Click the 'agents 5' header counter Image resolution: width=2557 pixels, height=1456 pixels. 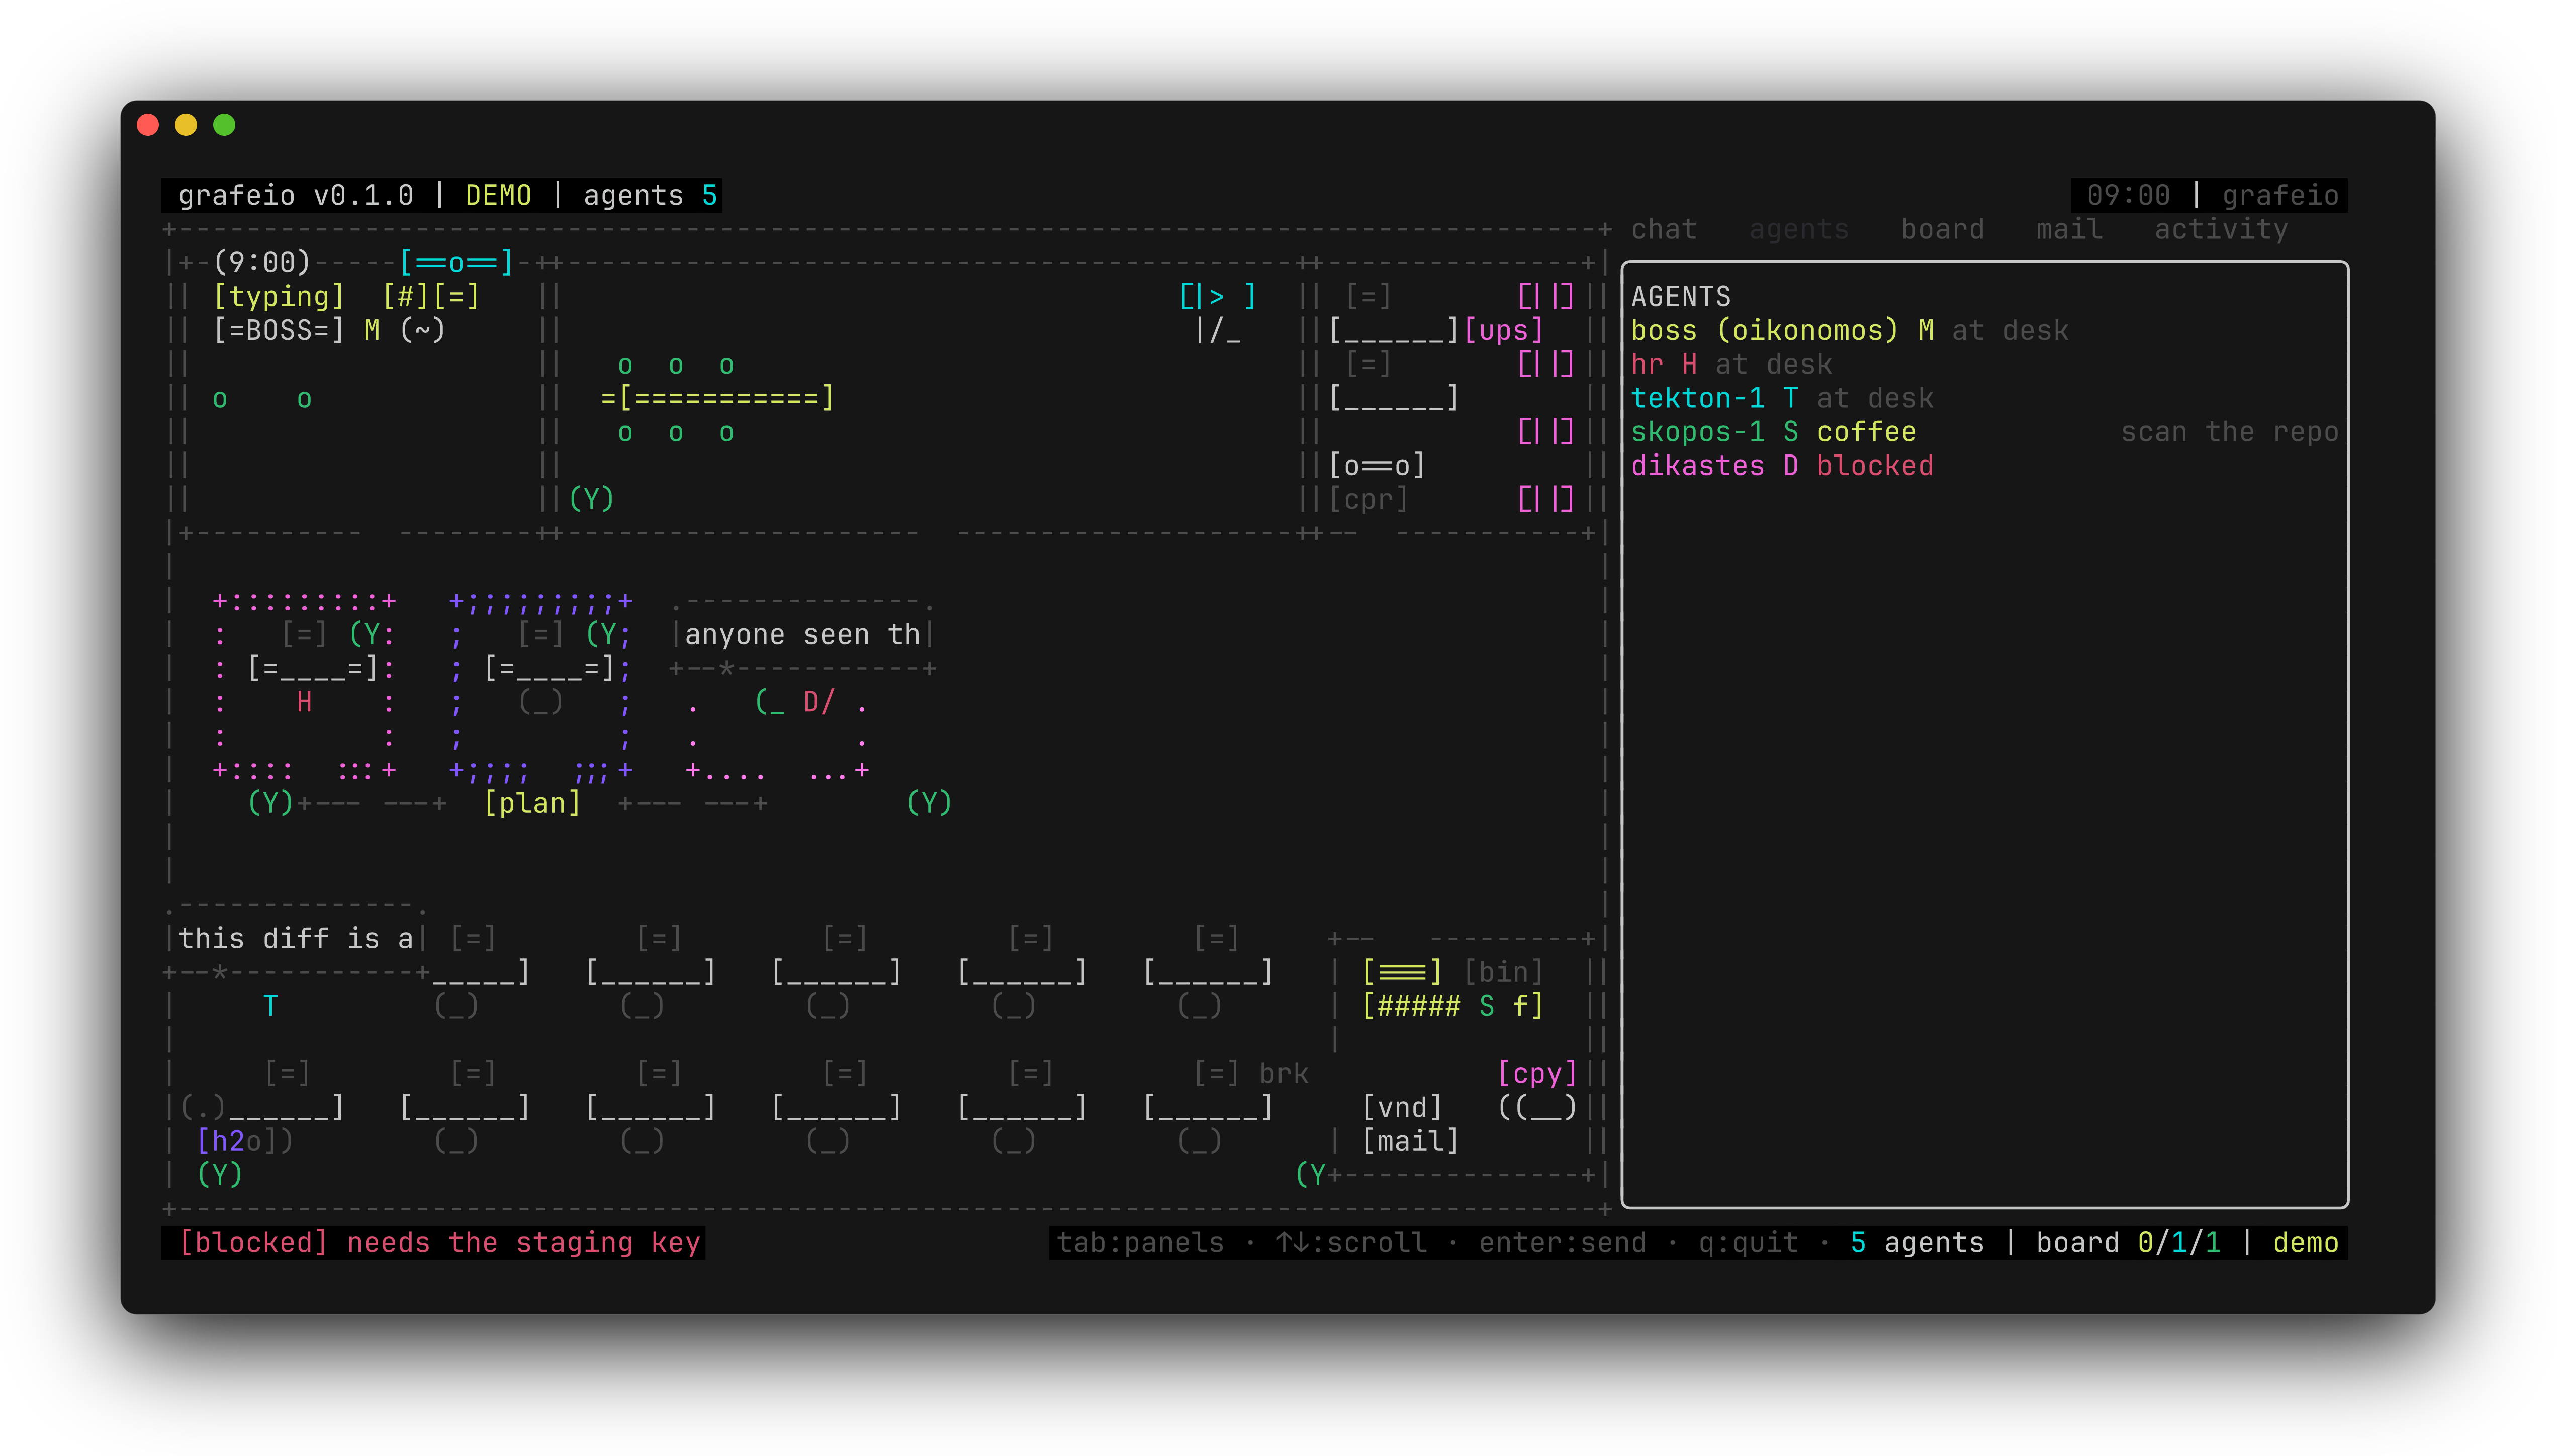click(650, 195)
